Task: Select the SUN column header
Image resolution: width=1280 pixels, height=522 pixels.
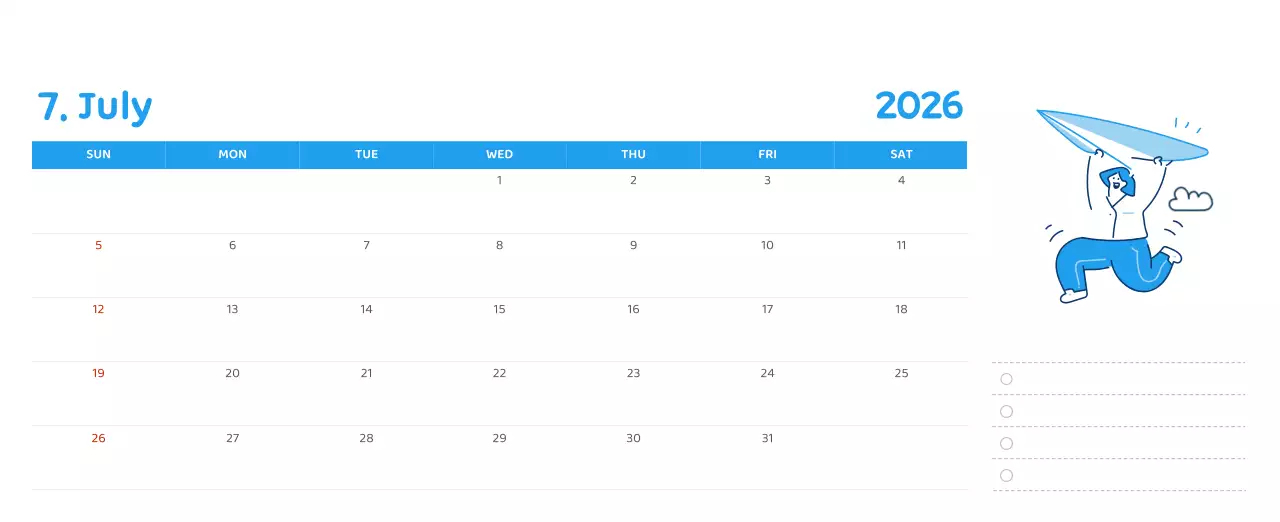Action: (x=98, y=154)
